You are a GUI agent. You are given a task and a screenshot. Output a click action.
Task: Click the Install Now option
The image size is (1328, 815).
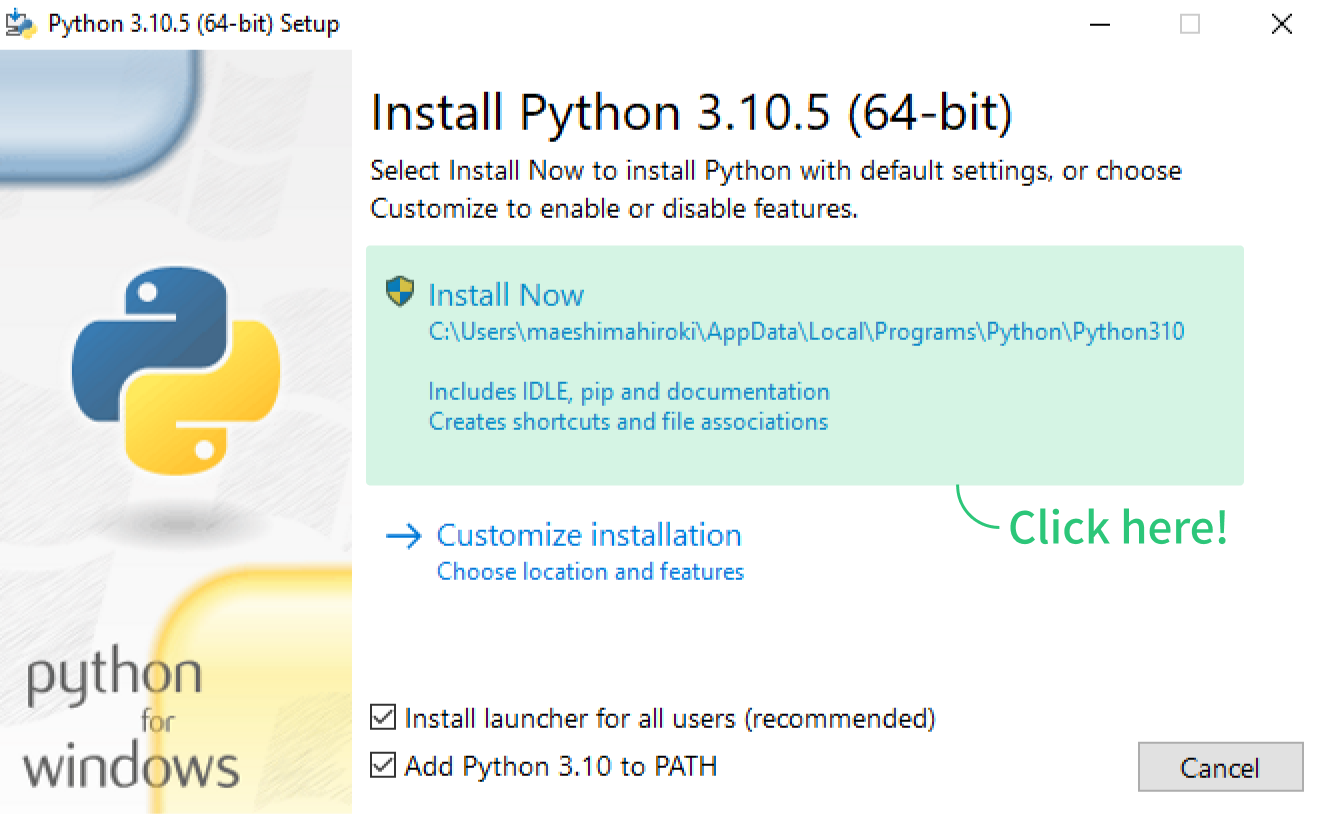click(x=804, y=365)
